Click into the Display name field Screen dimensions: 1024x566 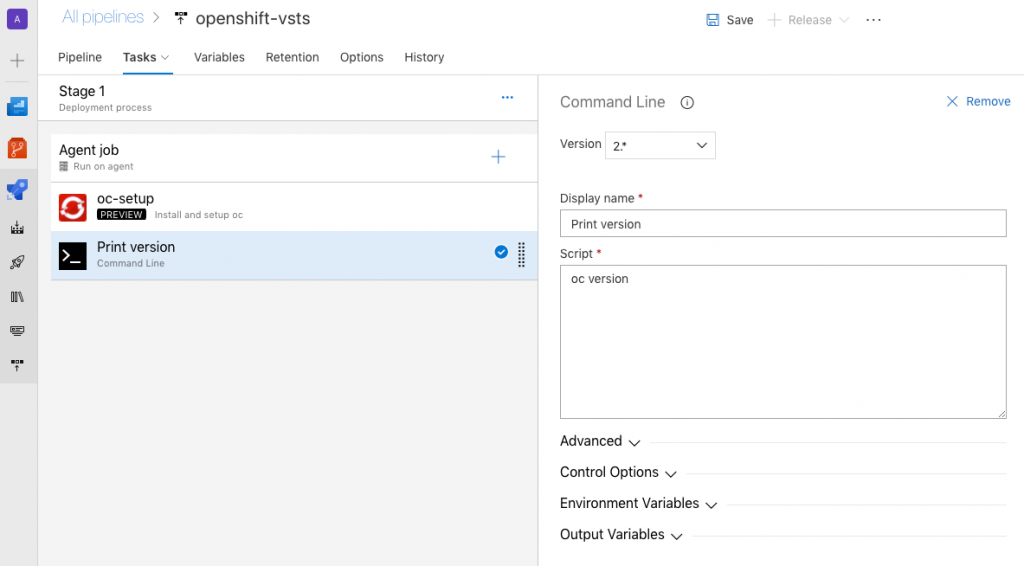click(782, 224)
